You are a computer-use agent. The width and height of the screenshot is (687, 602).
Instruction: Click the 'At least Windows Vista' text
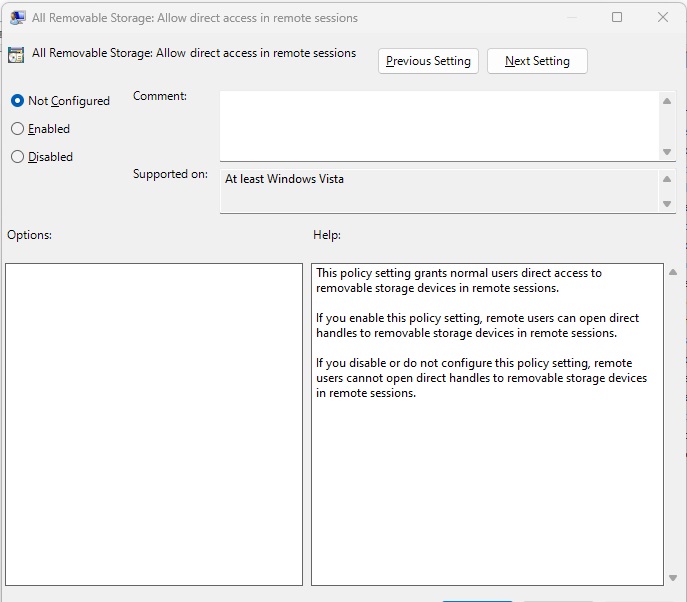click(284, 179)
